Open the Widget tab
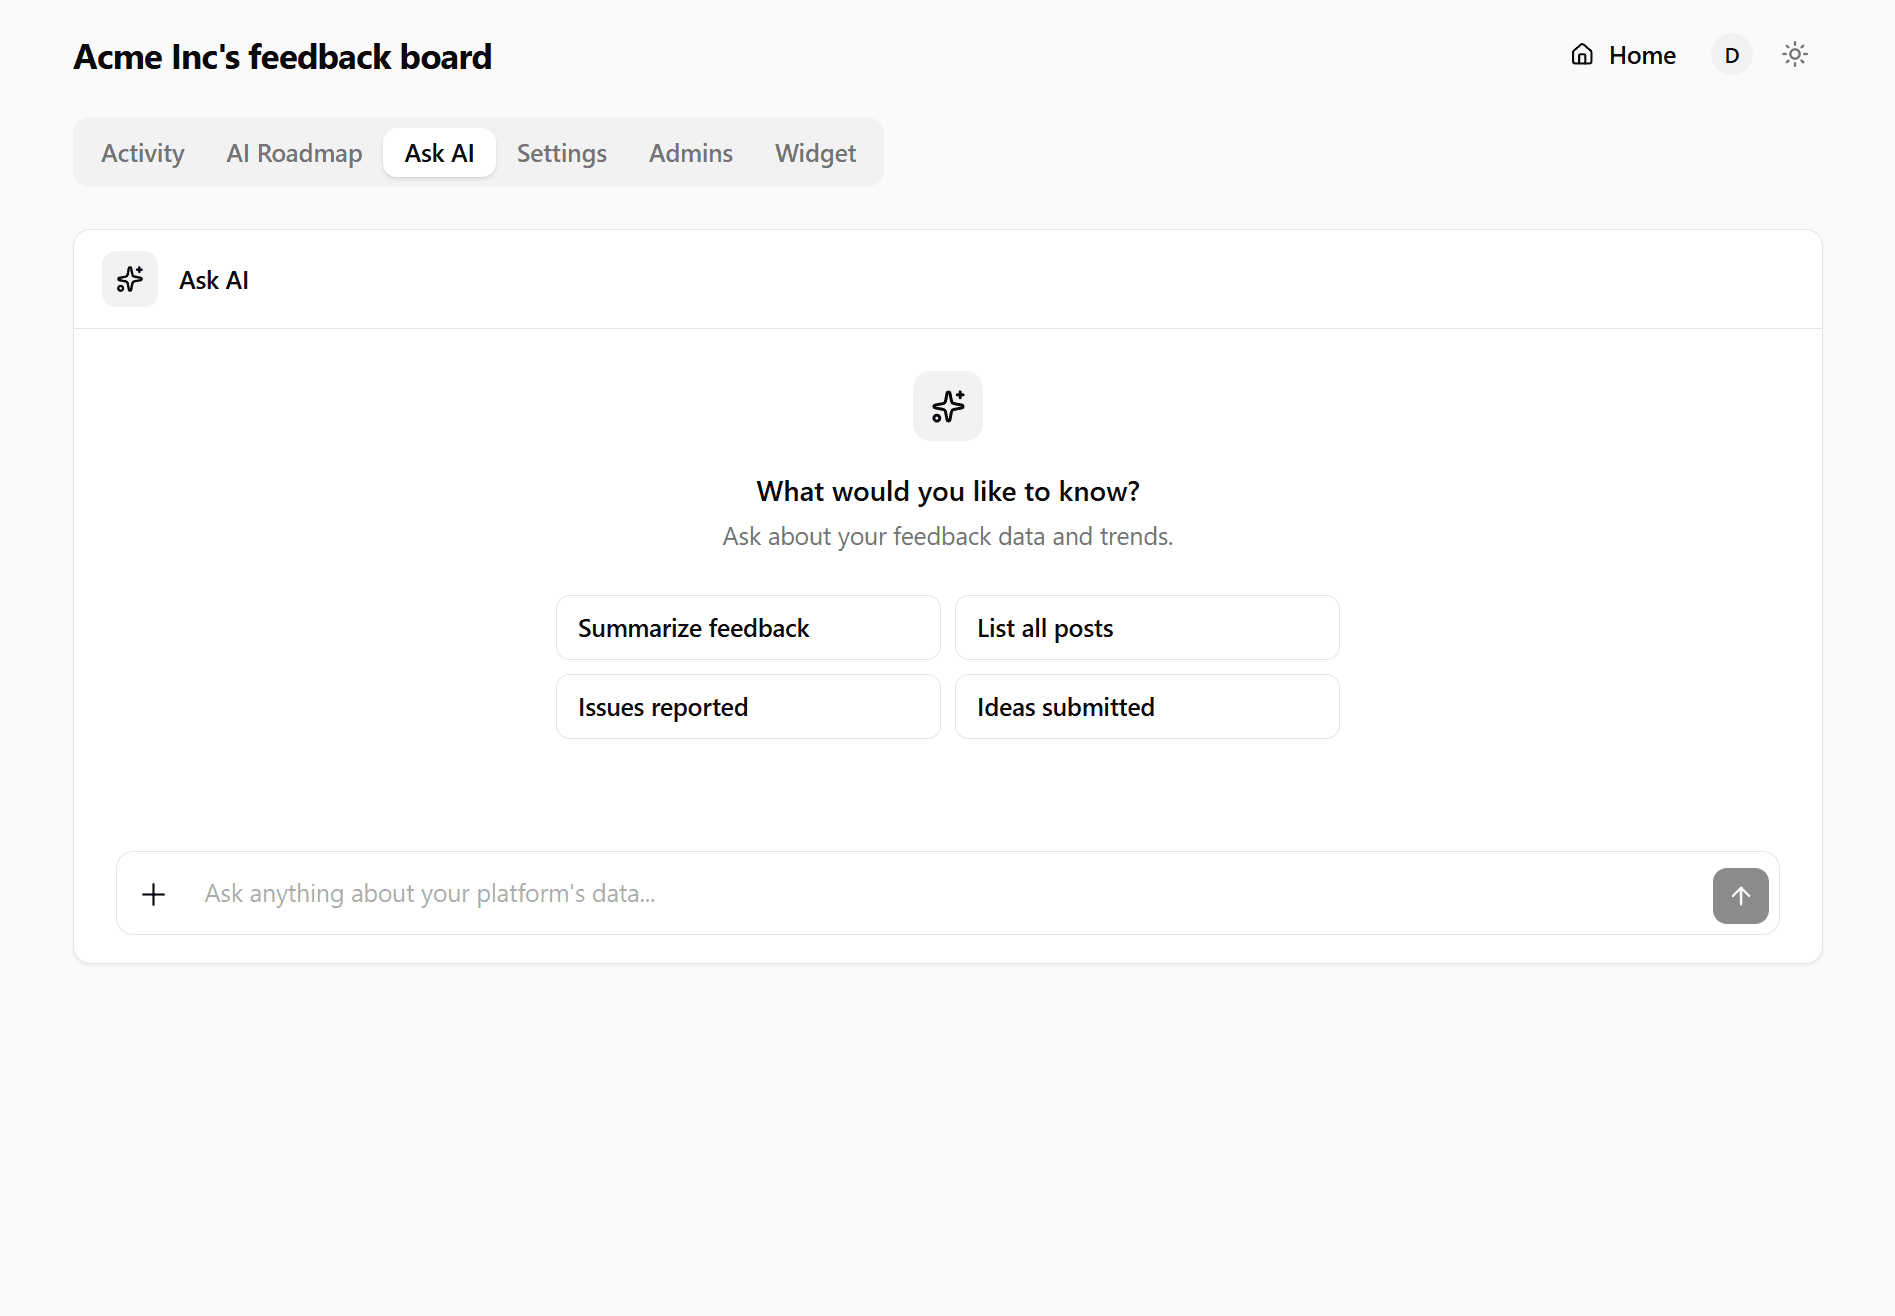 tap(815, 152)
